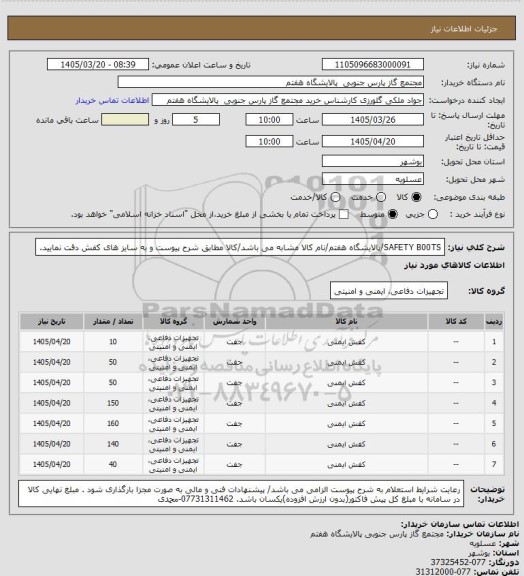Image resolution: width=524 pixels, height=576 pixels.
Task: Click the واحد شمارش column header
Action: [234, 322]
